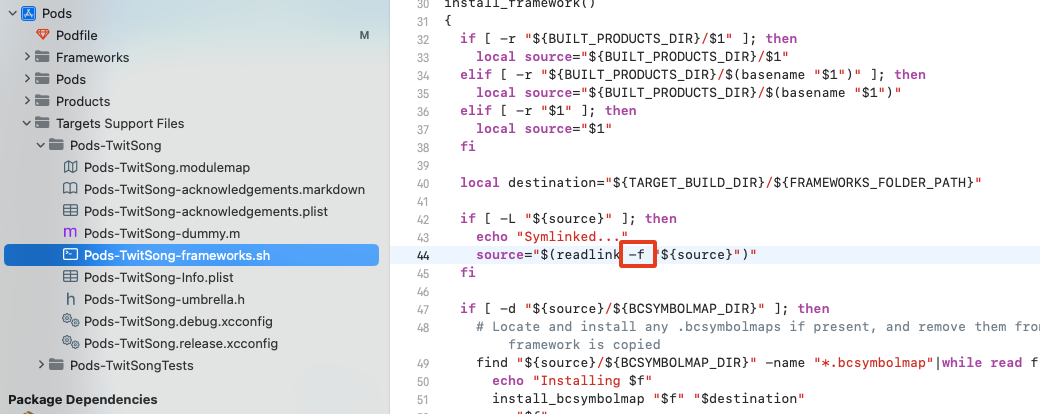Viewport: 1040px width, 414px height.
Task: Click the acknowledgements.markdown file icon
Action: [x=70, y=189]
